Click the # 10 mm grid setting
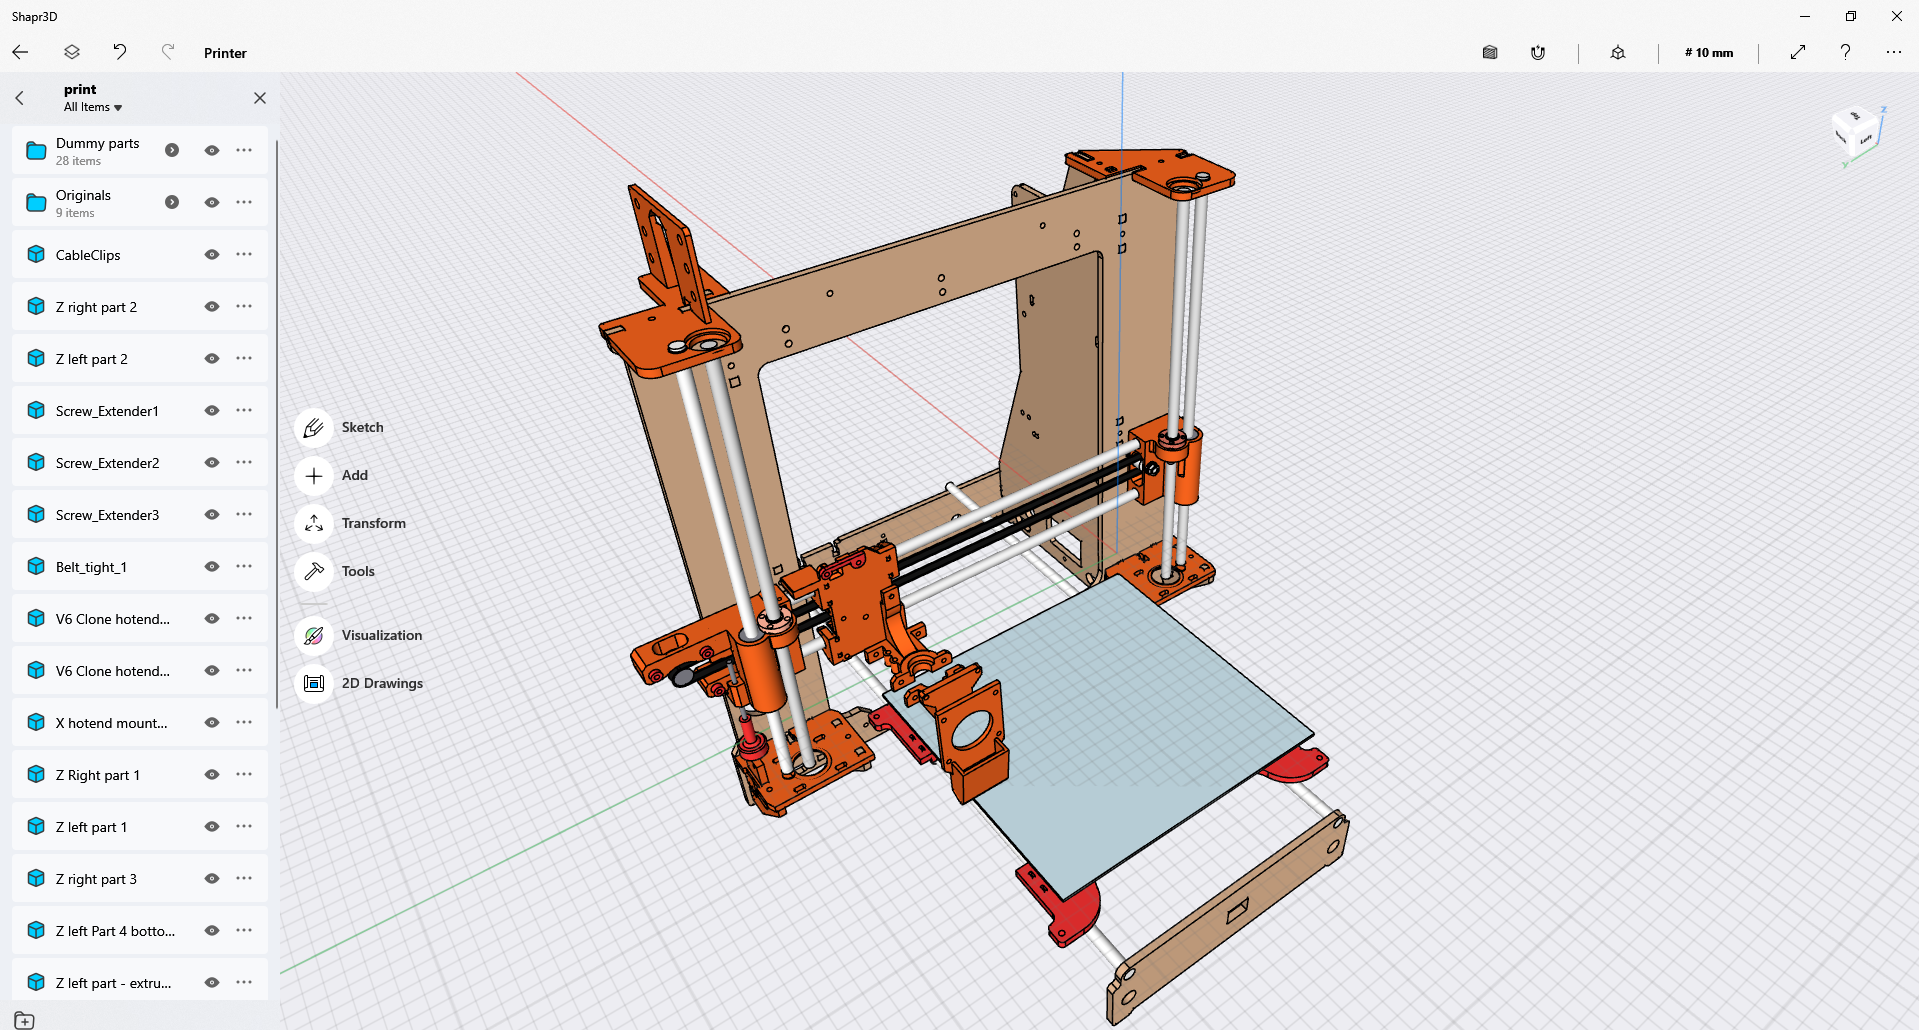Screen dimensions: 1919x1030 [1708, 52]
